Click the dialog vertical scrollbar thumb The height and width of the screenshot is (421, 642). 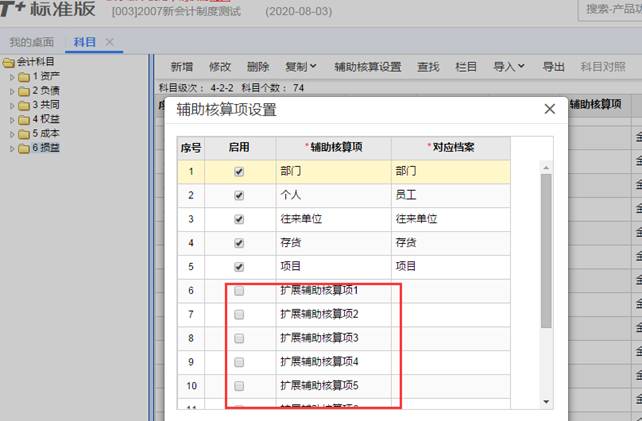(x=546, y=240)
